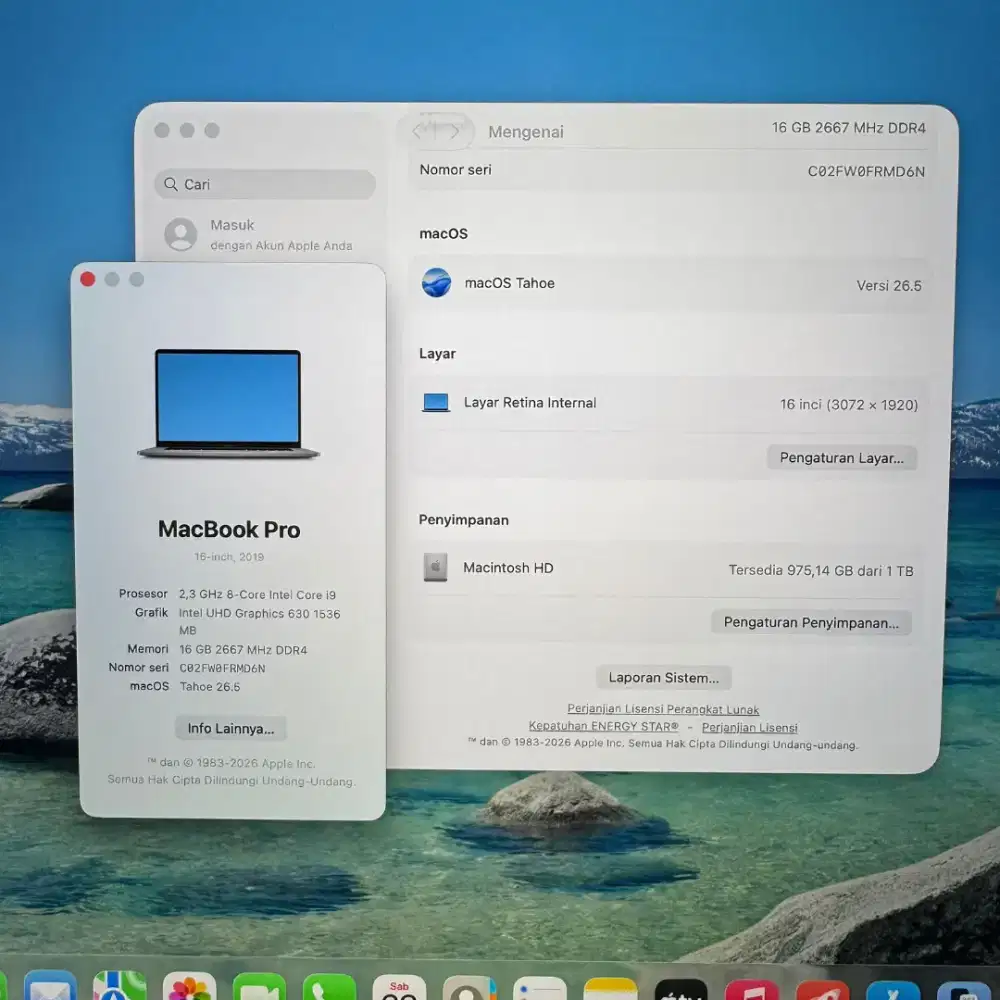Click serial number in About window
This screenshot has height=1000, width=1000.
[x=222, y=668]
